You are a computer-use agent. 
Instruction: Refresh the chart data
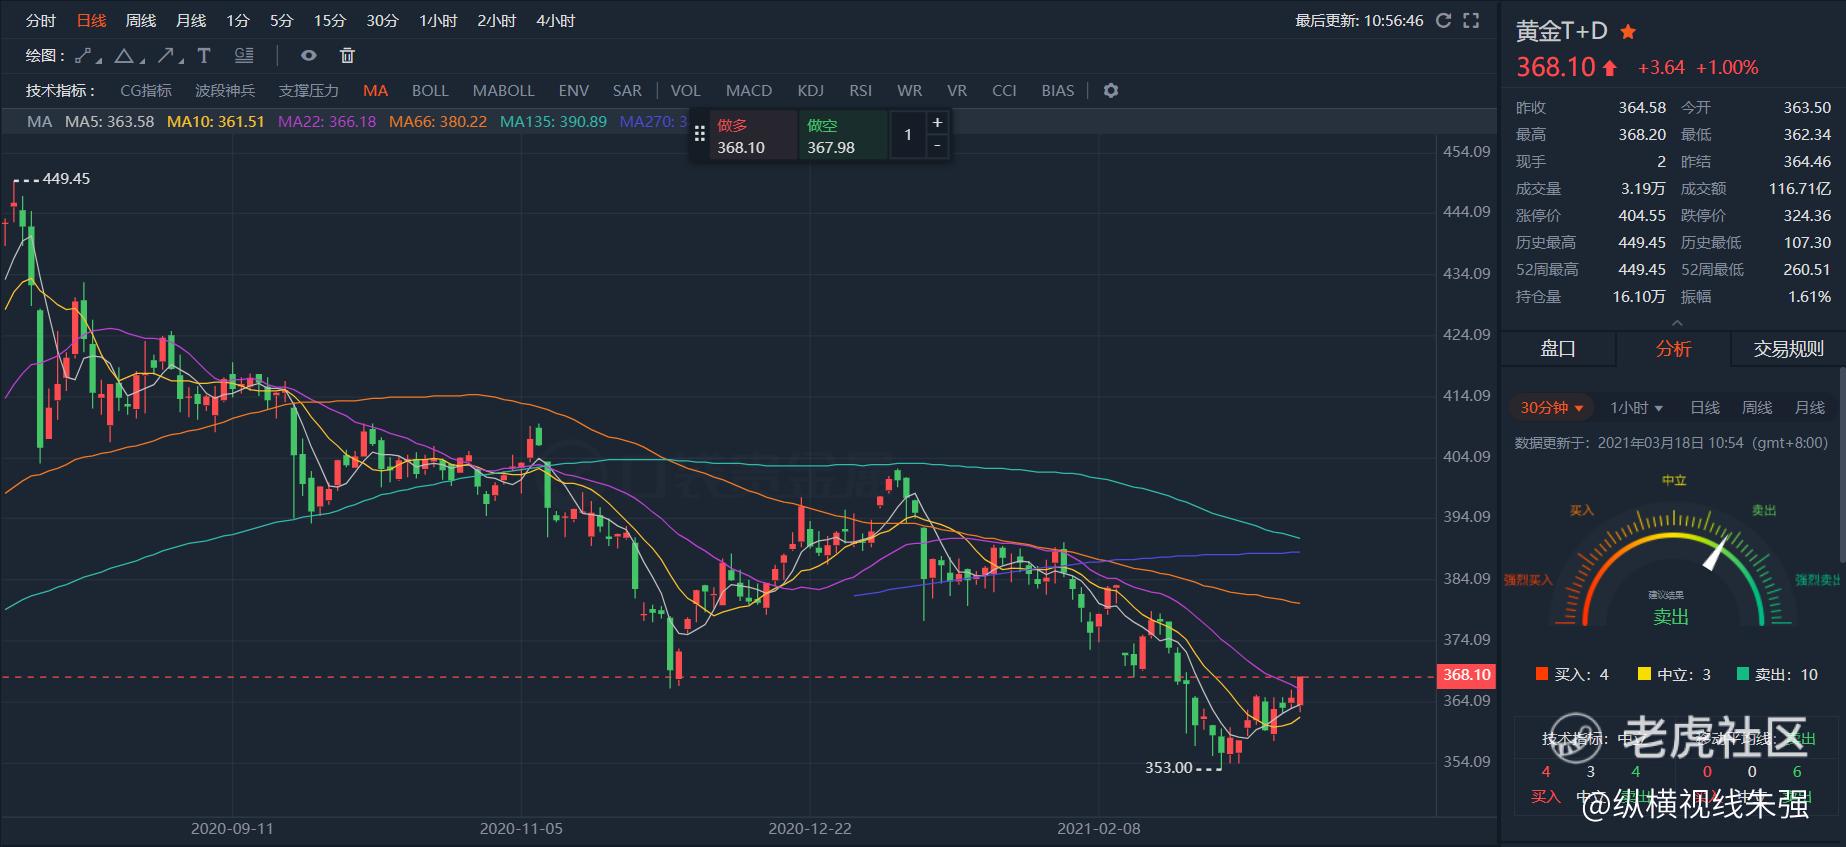pyautogui.click(x=1443, y=20)
